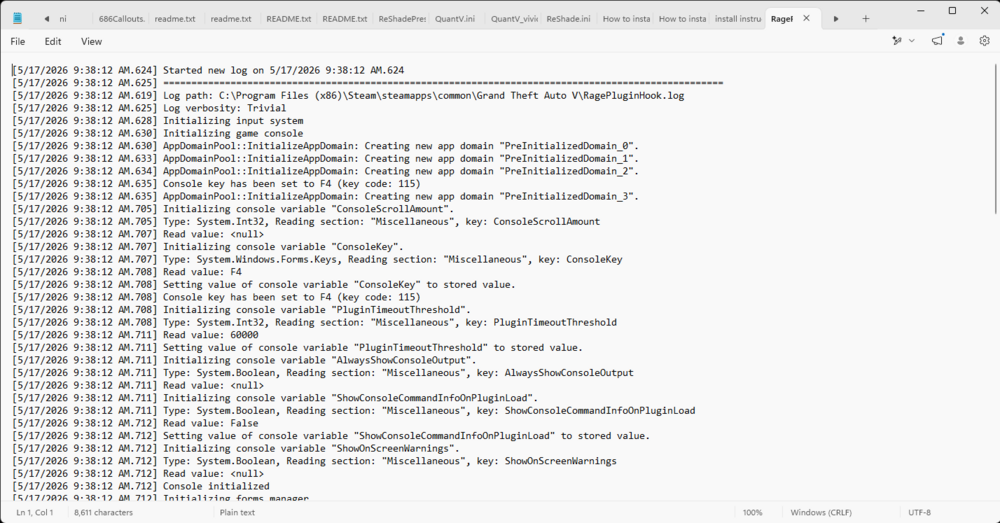Open the Notepad settings gear
The width and height of the screenshot is (1000, 523).
[x=984, y=41]
